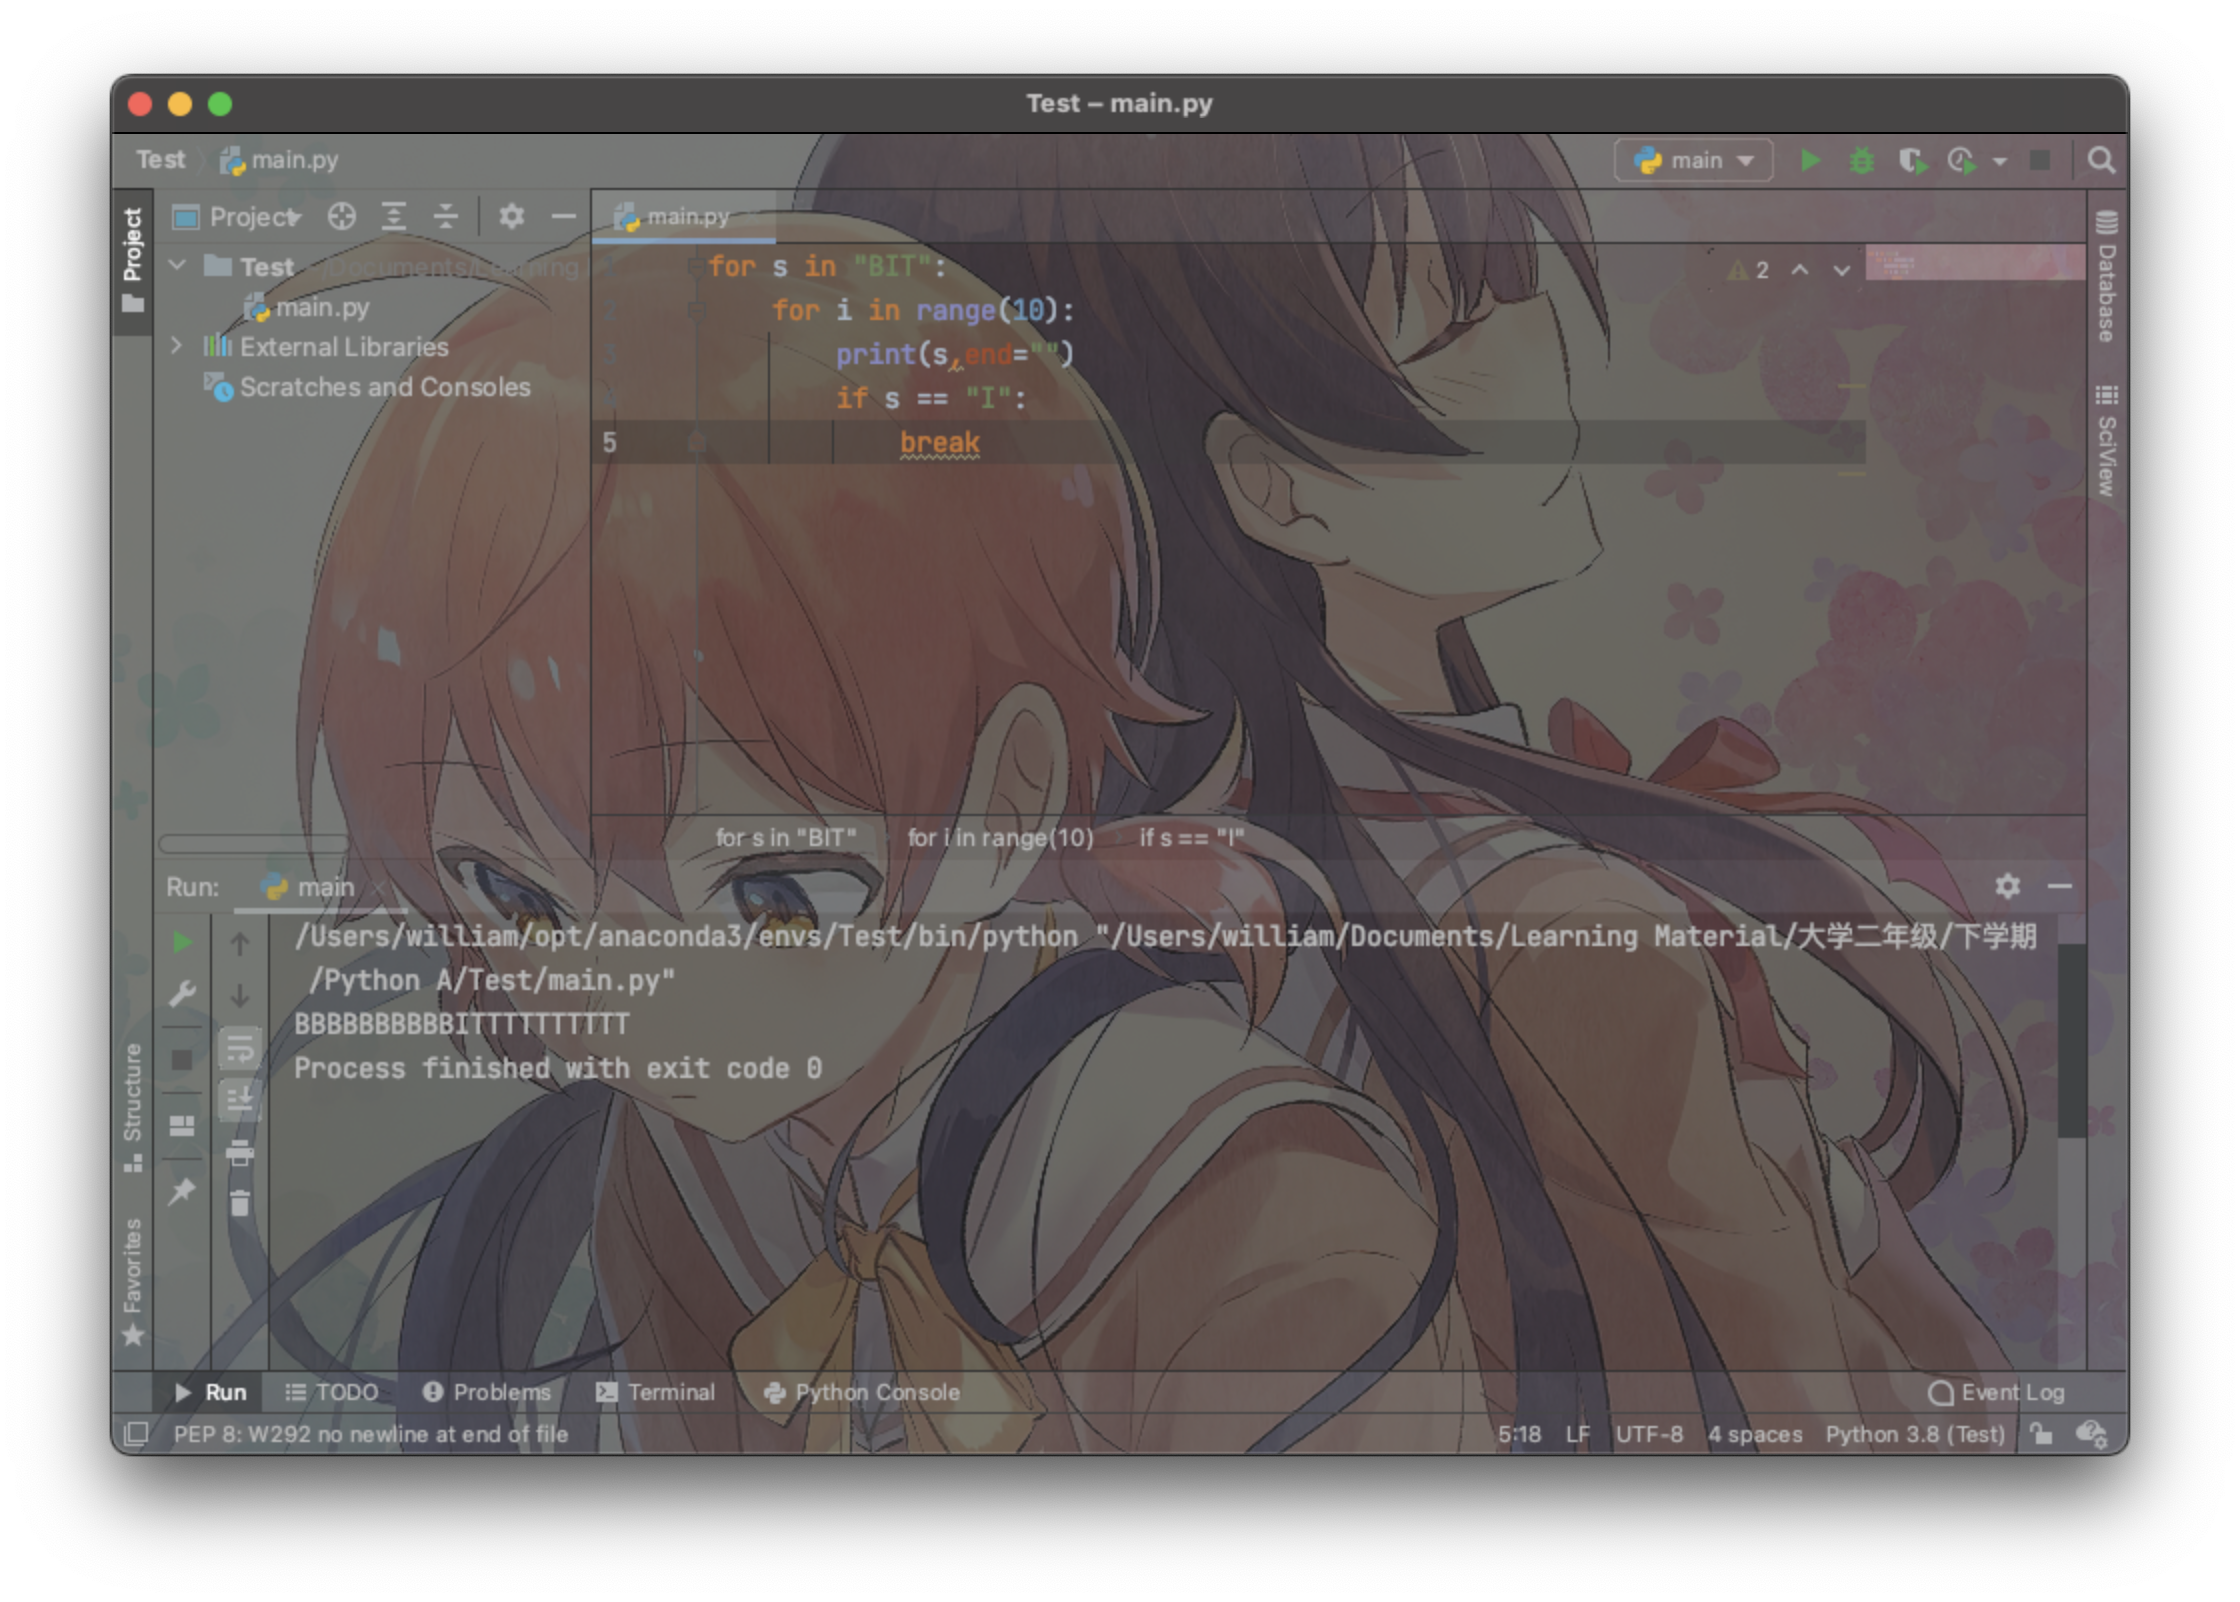Open Search Everywhere magnifier icon

click(x=2101, y=160)
